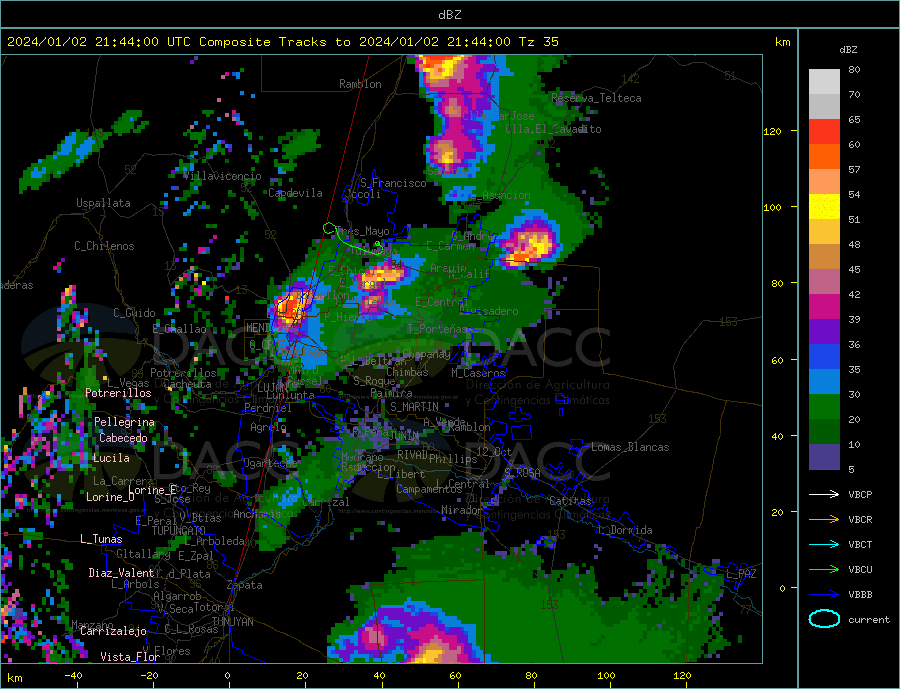Viewport: 900px width, 689px height.
Task: Click the 'Zapata' map label
Action: [x=245, y=585]
